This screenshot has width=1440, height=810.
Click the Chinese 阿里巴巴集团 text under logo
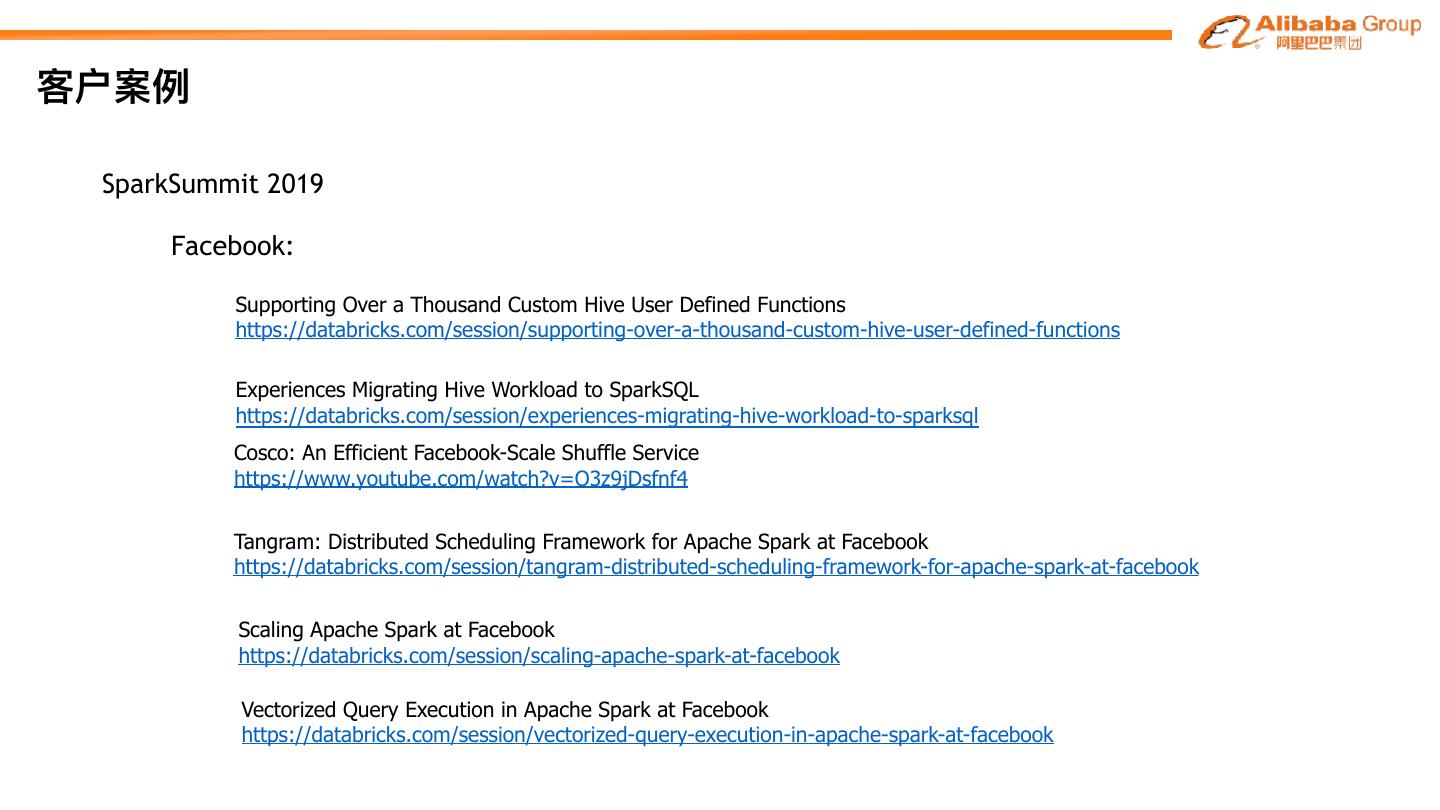coord(1318,43)
